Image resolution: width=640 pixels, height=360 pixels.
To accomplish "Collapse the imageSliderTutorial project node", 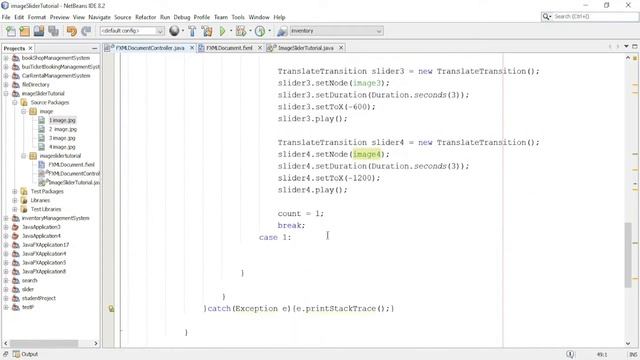I will [6, 93].
